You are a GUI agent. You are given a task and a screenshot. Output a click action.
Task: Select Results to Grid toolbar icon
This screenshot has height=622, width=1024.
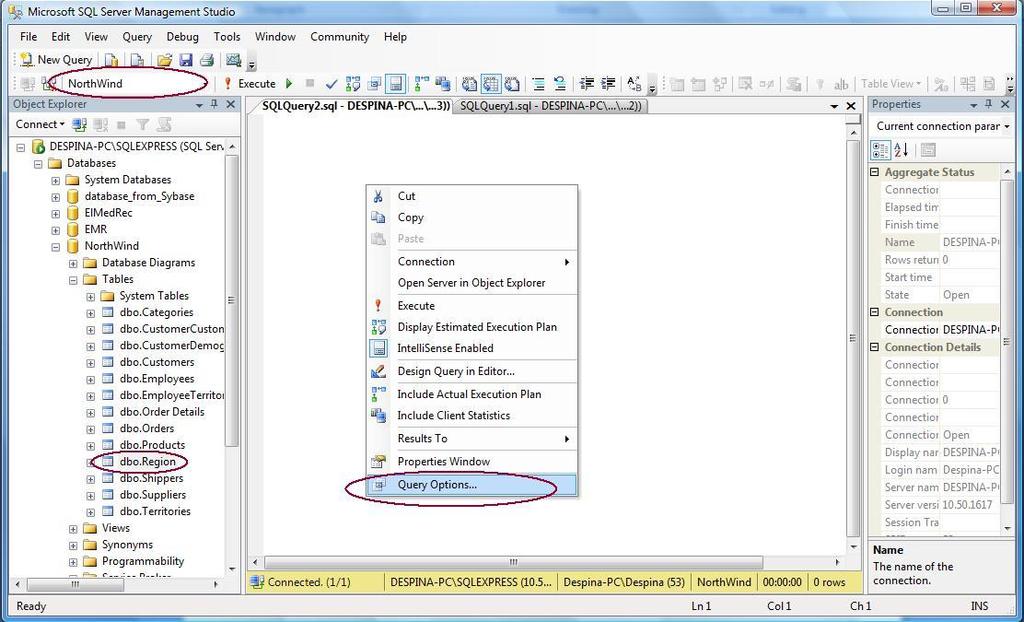(x=491, y=84)
